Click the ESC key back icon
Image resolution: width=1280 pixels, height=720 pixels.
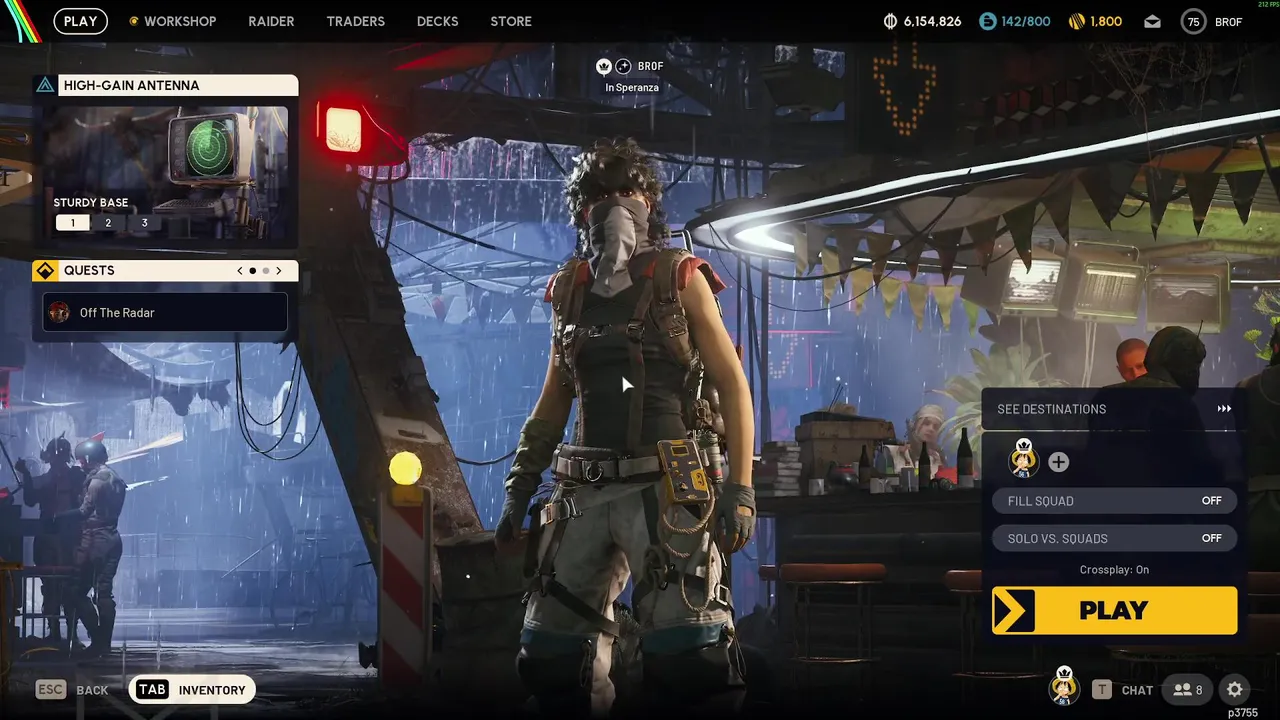point(50,689)
